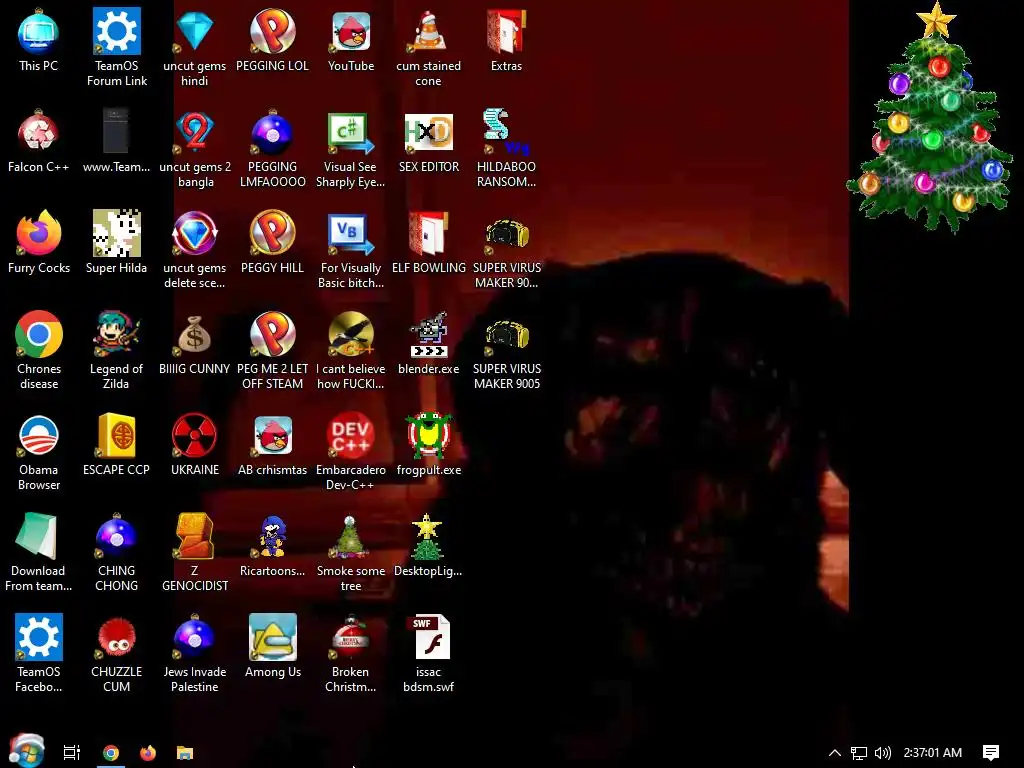Screen dimensions: 1024x768
Task: Open the Start menu with Santa hat
Action: [26, 752]
